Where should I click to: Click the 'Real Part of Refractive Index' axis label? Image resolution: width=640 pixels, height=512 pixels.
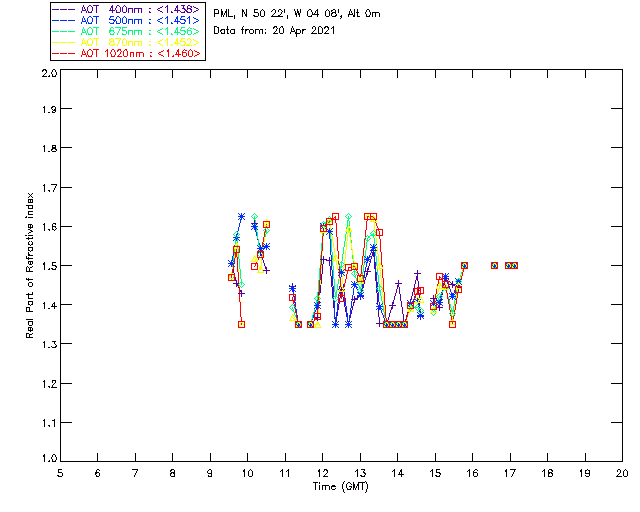point(32,265)
